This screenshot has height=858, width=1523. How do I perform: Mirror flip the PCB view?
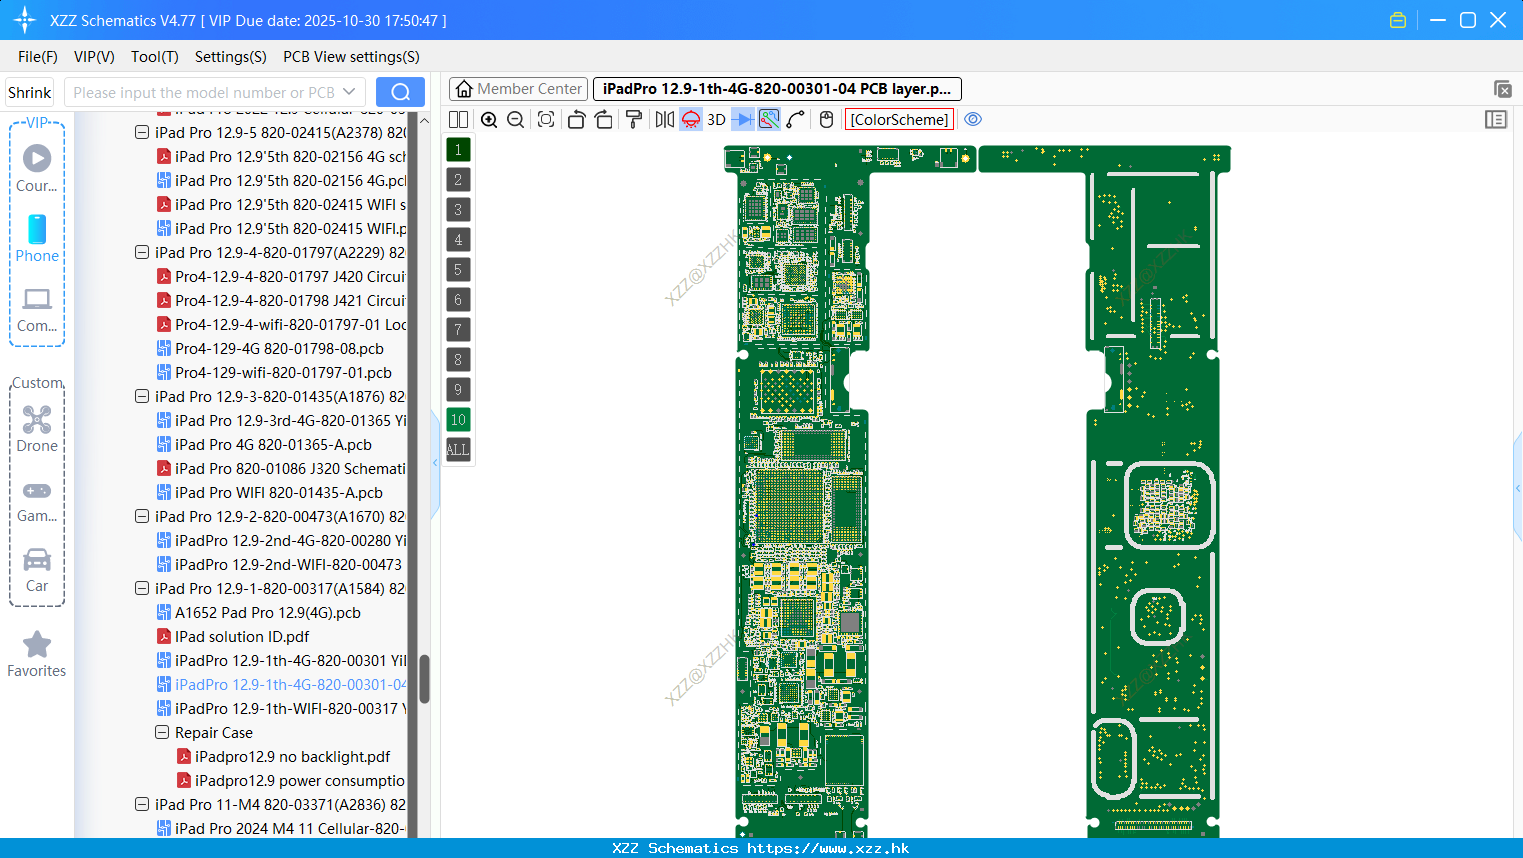pos(665,120)
